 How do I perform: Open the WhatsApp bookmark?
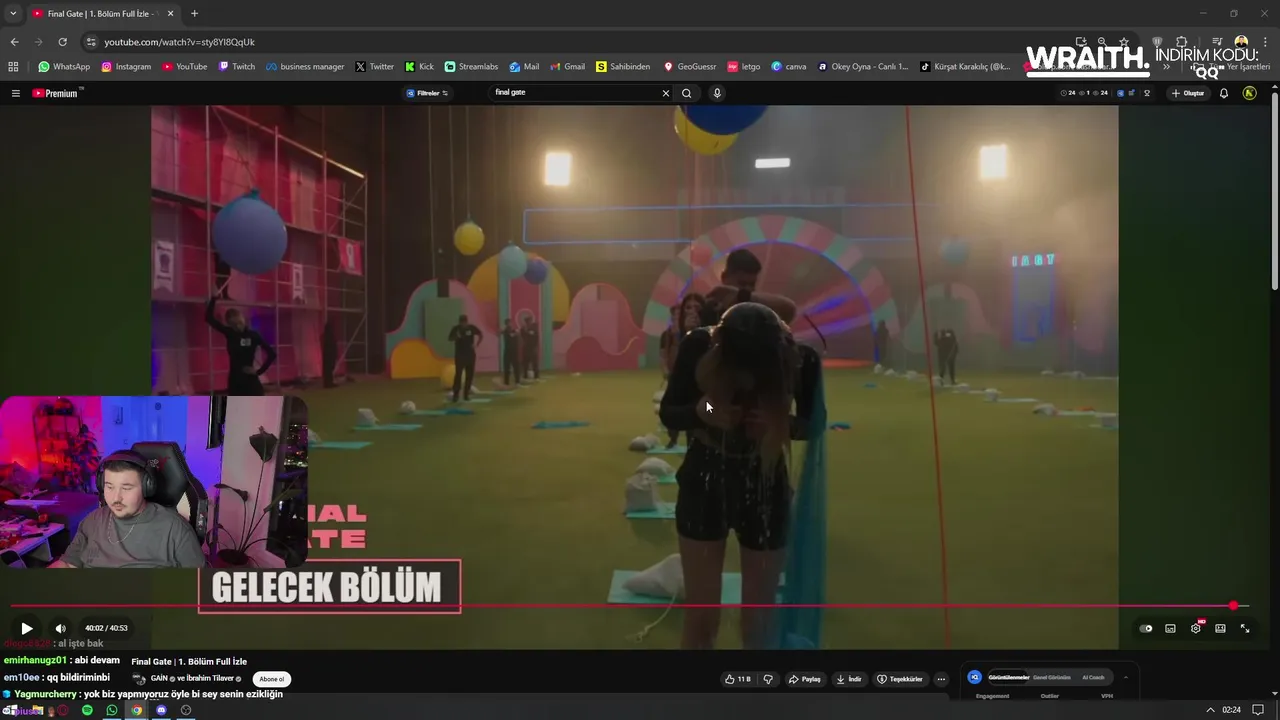64,67
